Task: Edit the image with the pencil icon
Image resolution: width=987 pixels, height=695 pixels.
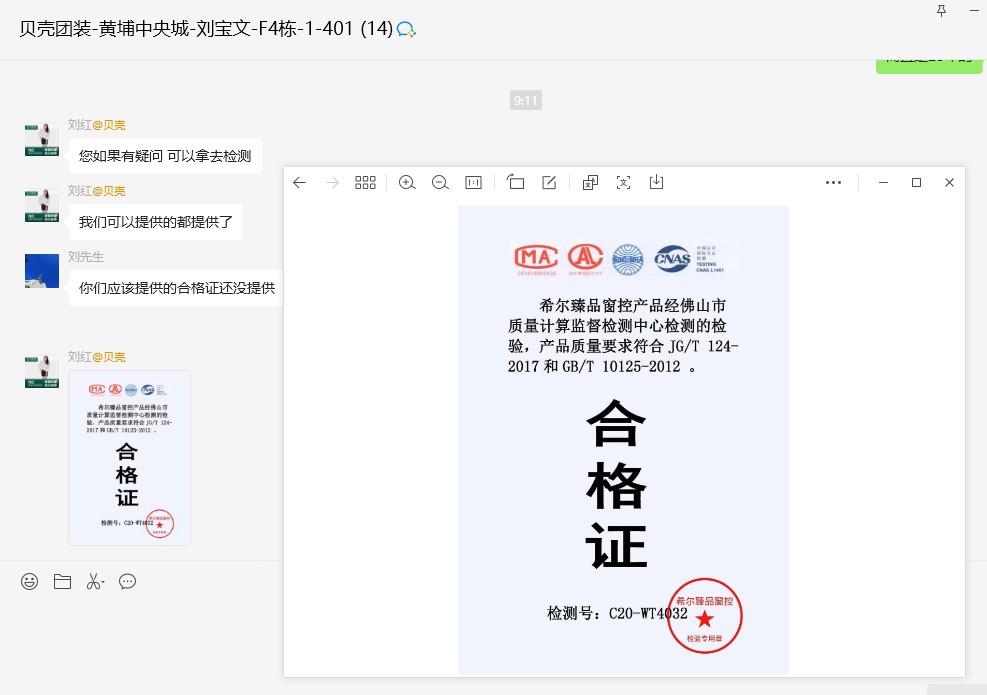Action: click(x=549, y=182)
